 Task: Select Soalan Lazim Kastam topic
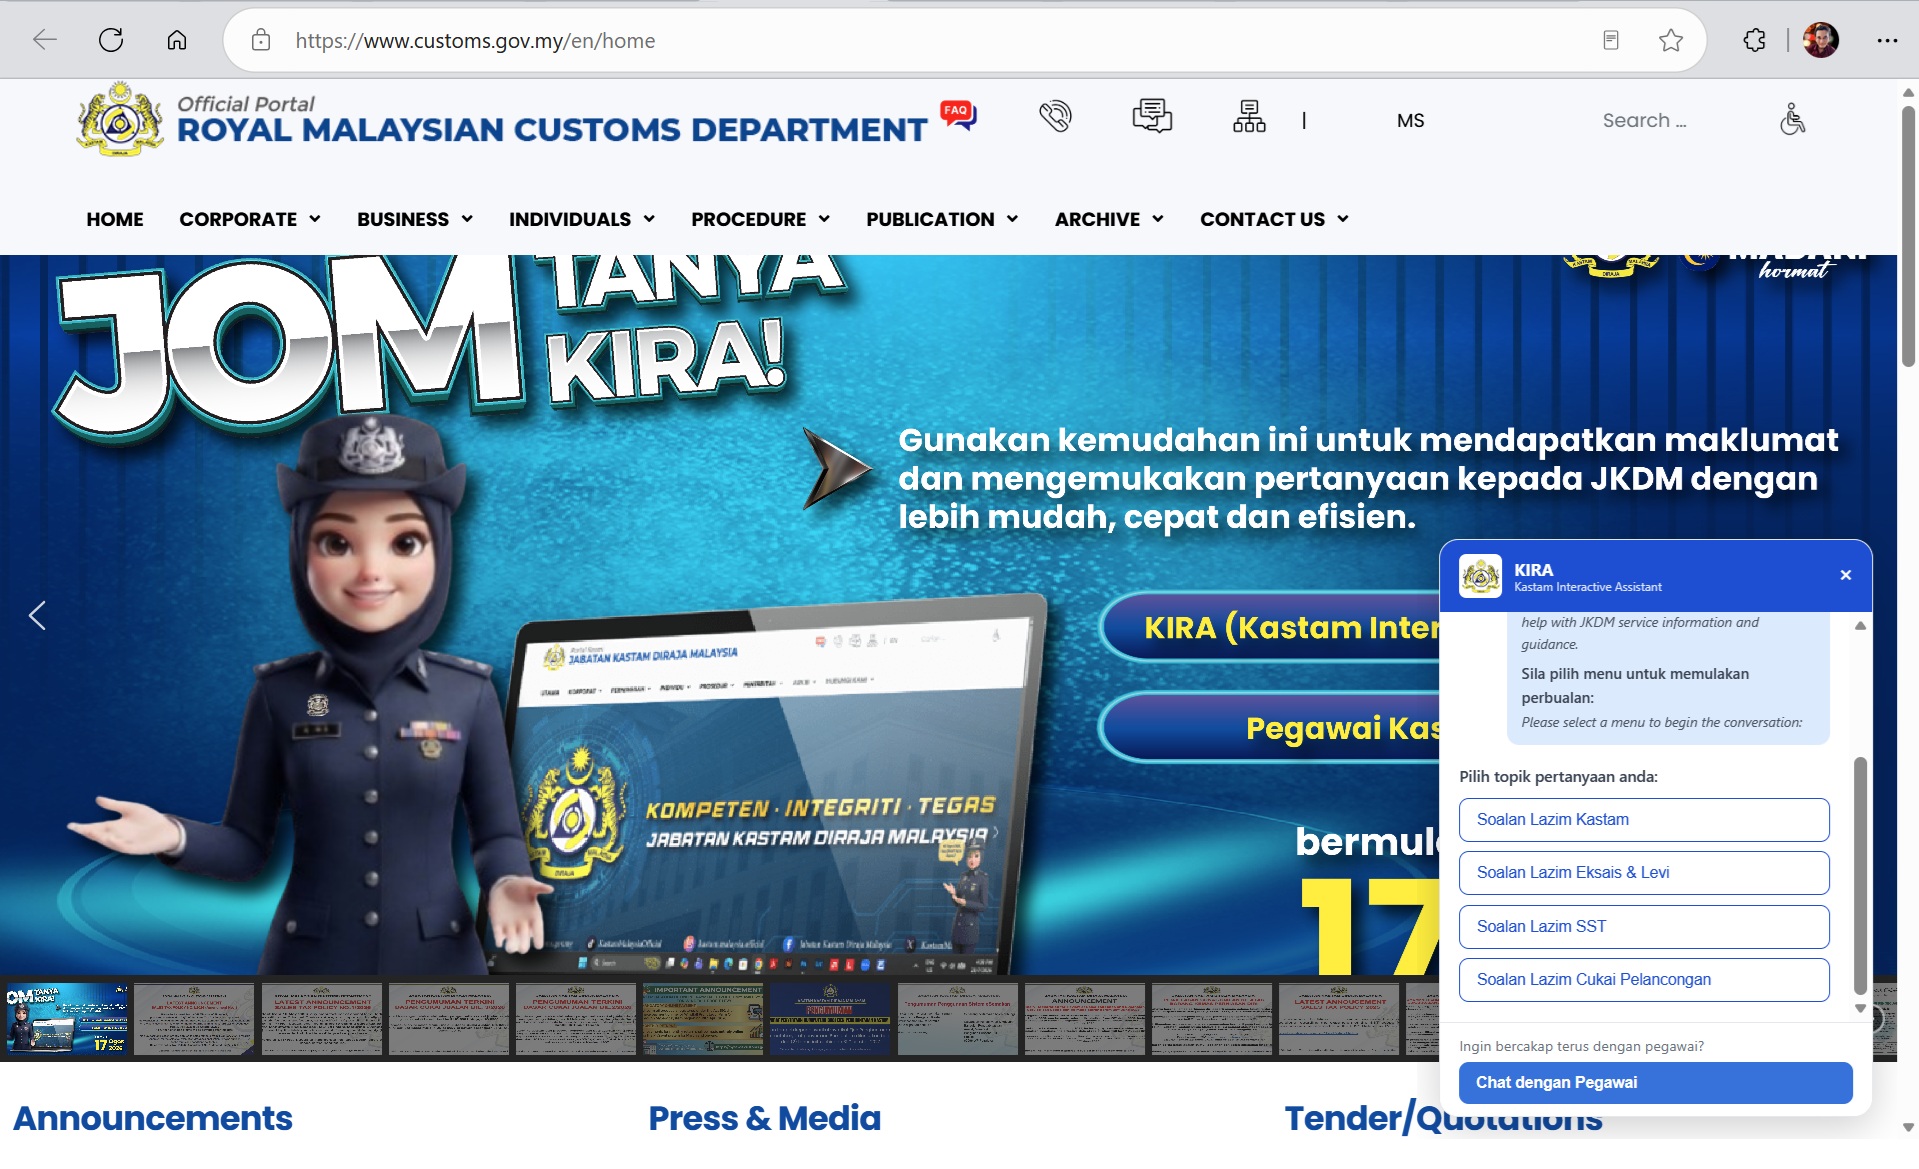(x=1644, y=820)
